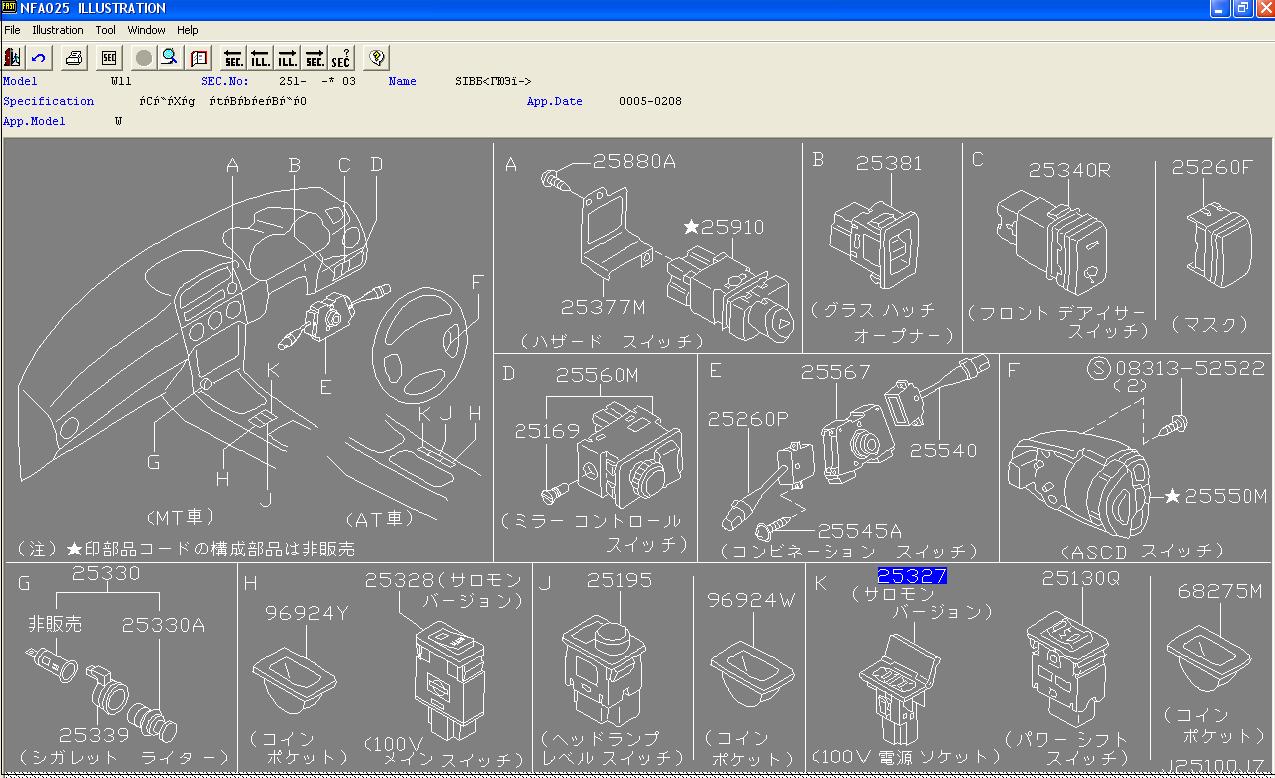Image resolution: width=1275 pixels, height=778 pixels.
Task: Click the SEC? section search icon
Action: pyautogui.click(x=341, y=58)
